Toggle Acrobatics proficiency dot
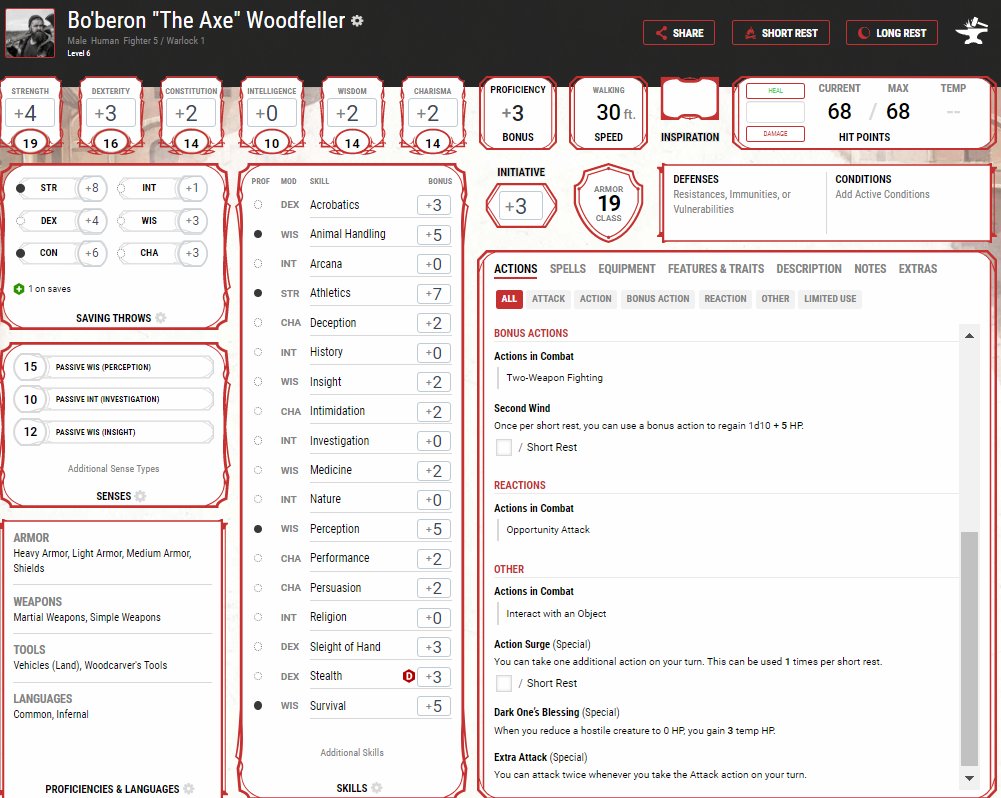Image resolution: width=1001 pixels, height=798 pixels. tap(258, 205)
